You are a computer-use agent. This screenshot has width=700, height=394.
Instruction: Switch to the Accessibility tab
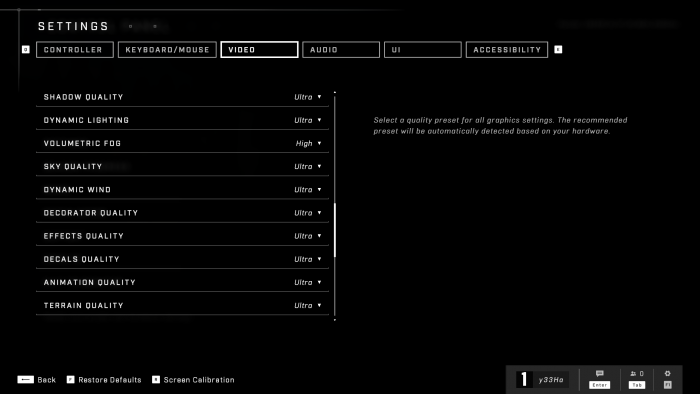tap(507, 50)
